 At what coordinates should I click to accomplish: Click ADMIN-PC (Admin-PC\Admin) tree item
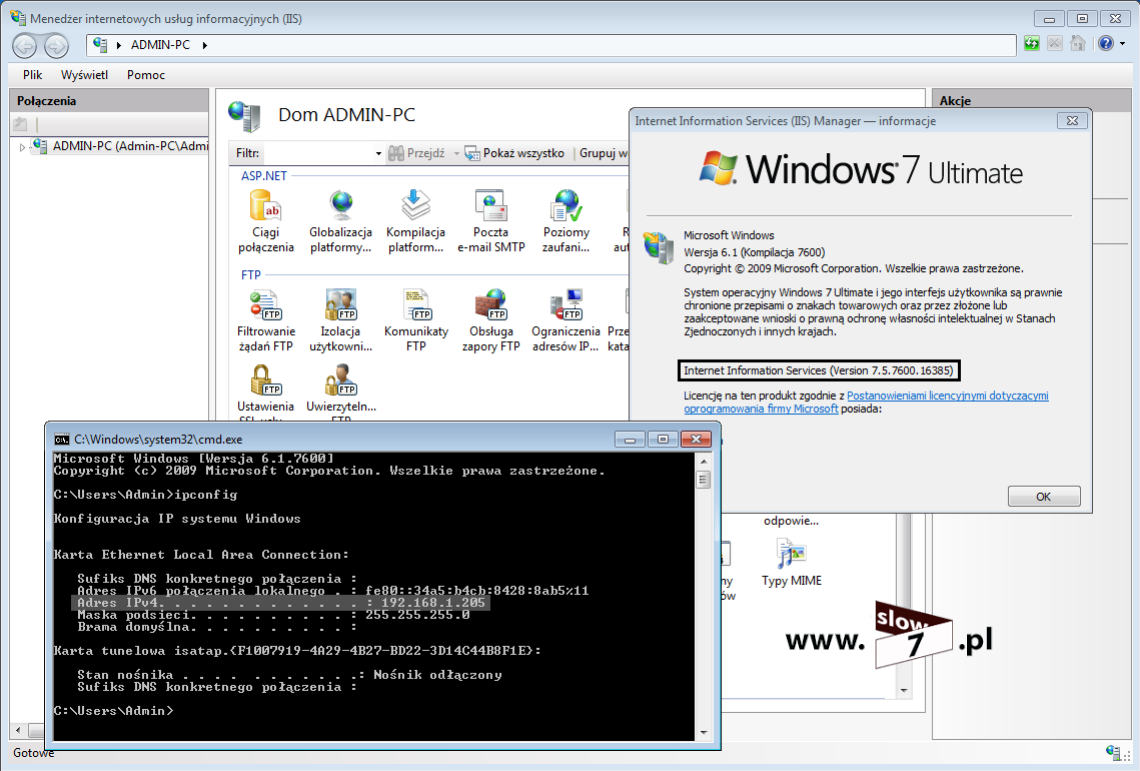coord(130,146)
